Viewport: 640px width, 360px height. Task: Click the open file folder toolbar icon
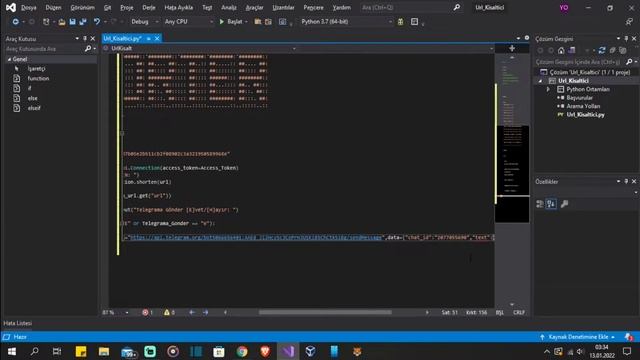click(x=62, y=22)
